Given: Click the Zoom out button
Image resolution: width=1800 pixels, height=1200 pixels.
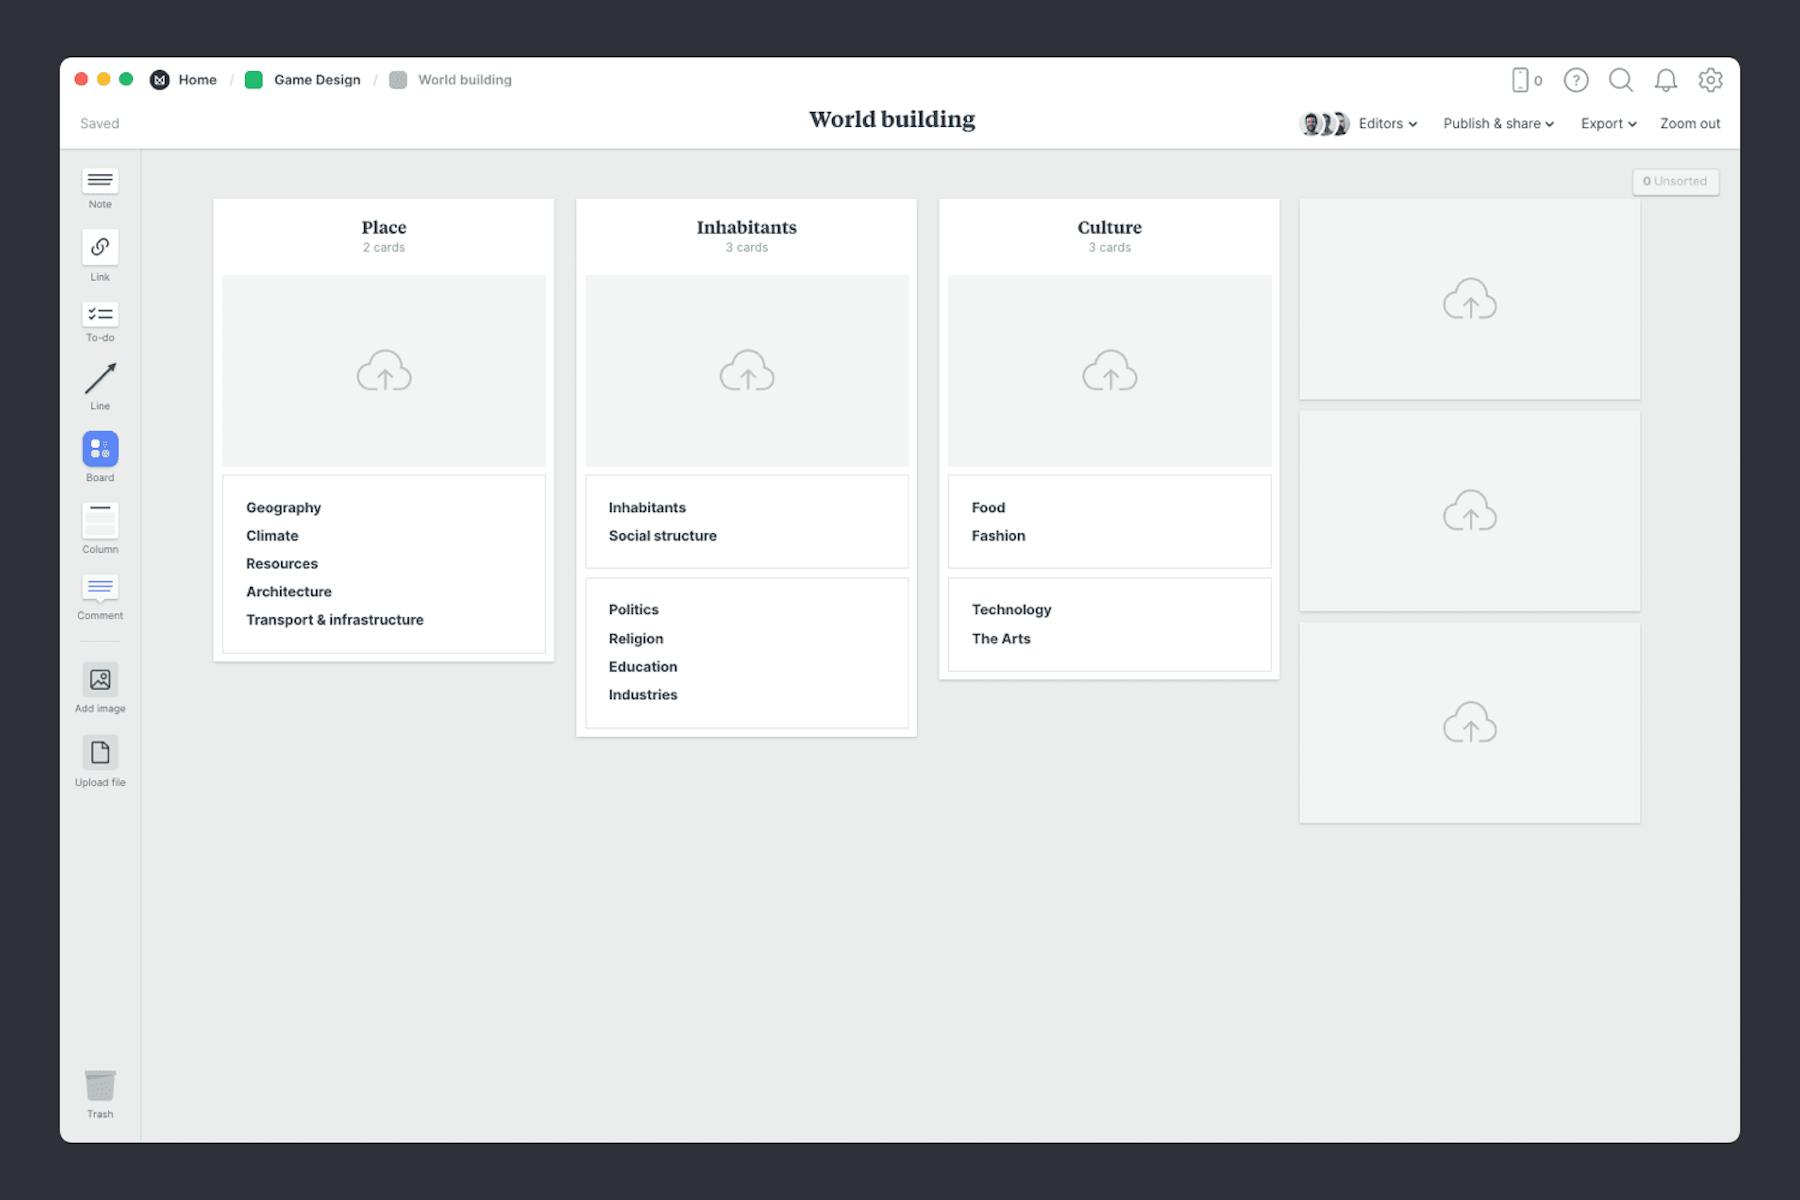Looking at the screenshot, I should [x=1689, y=123].
